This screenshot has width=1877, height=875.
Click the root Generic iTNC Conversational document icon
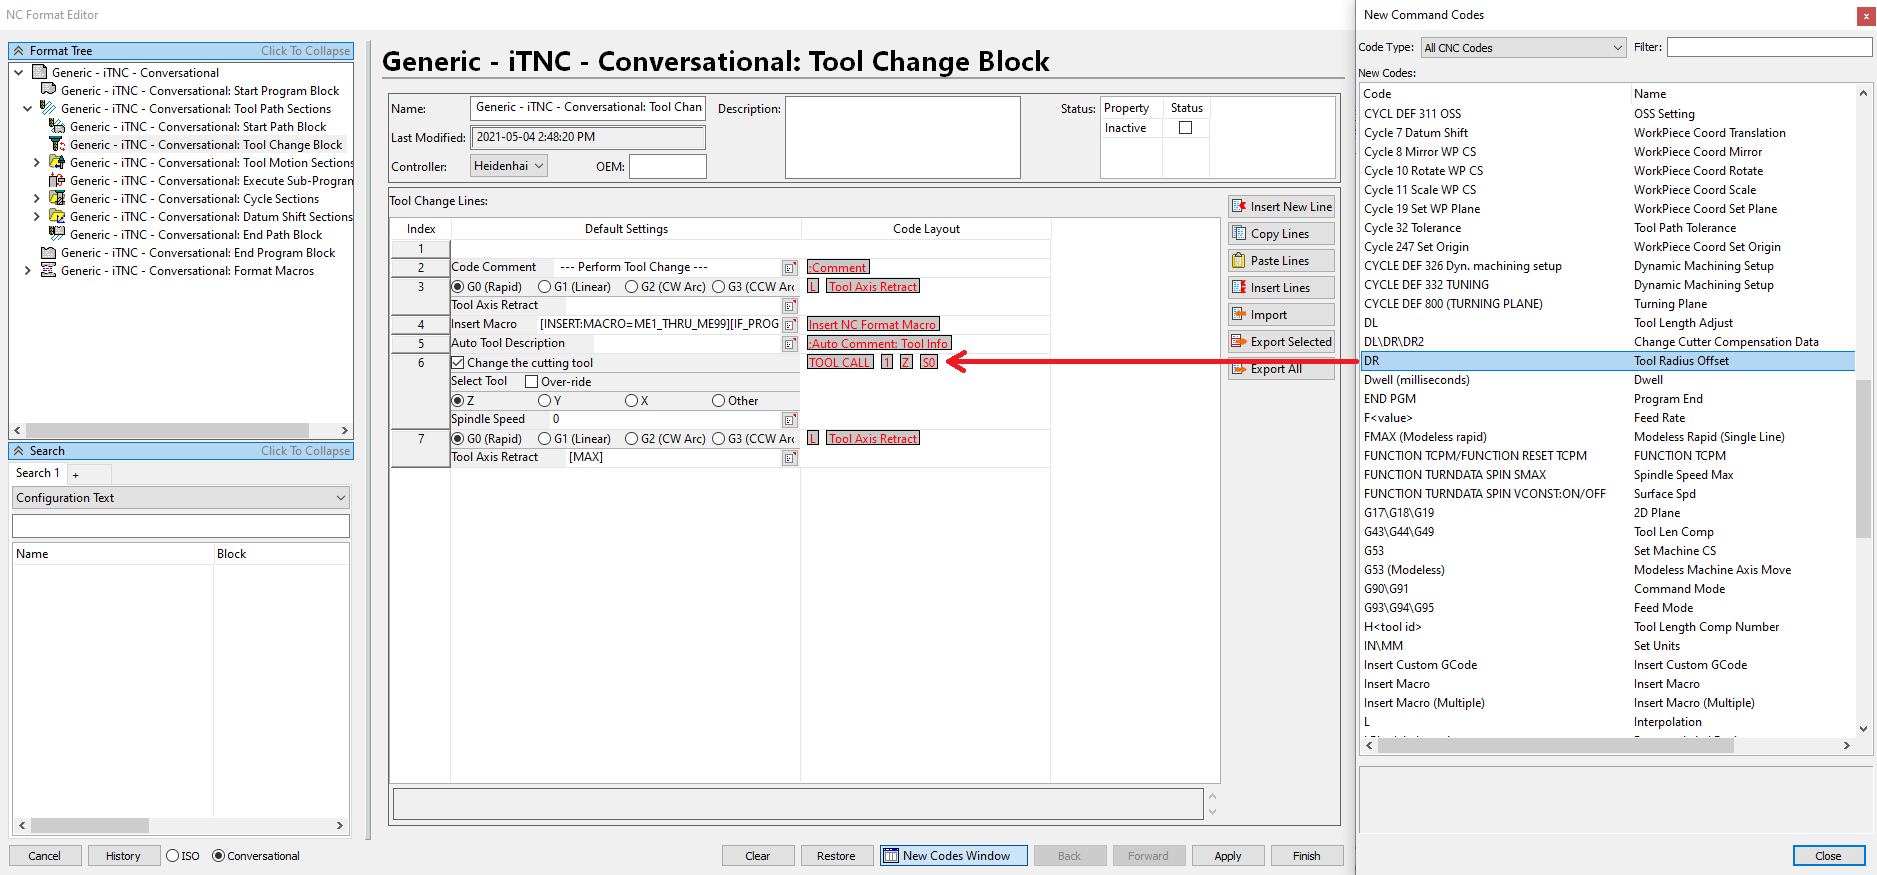tap(40, 72)
